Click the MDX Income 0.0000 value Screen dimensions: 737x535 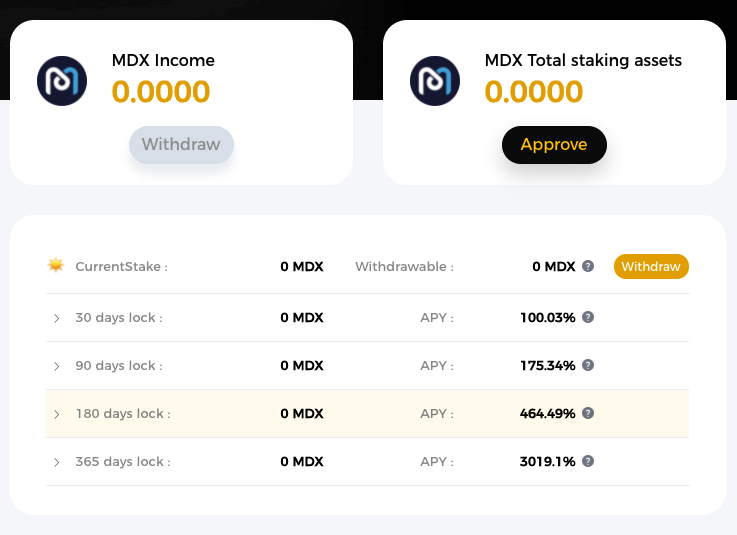(161, 92)
